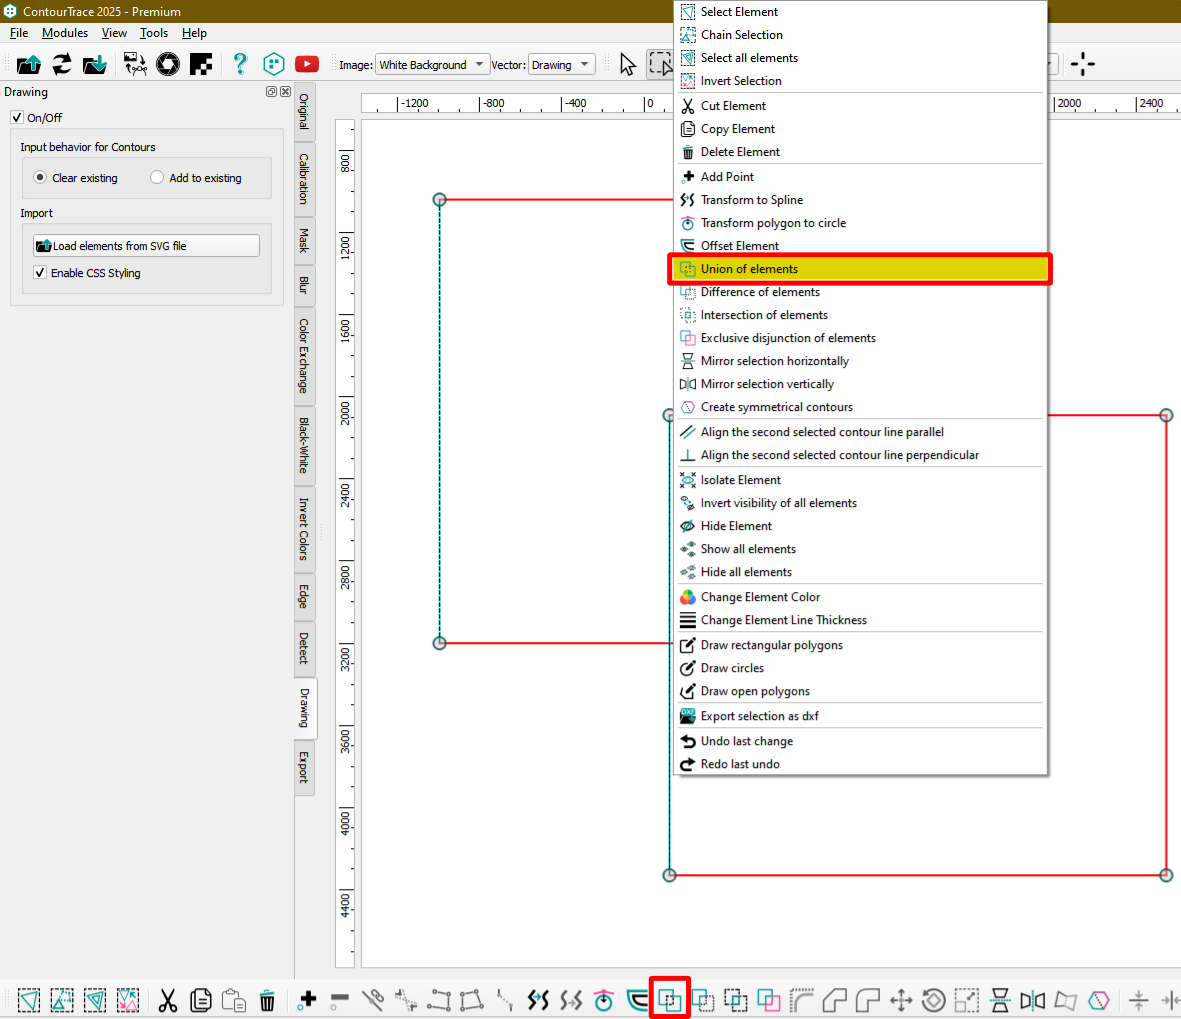Click the top-left contour vertex point
This screenshot has height=1019, width=1181.
pyautogui.click(x=439, y=200)
